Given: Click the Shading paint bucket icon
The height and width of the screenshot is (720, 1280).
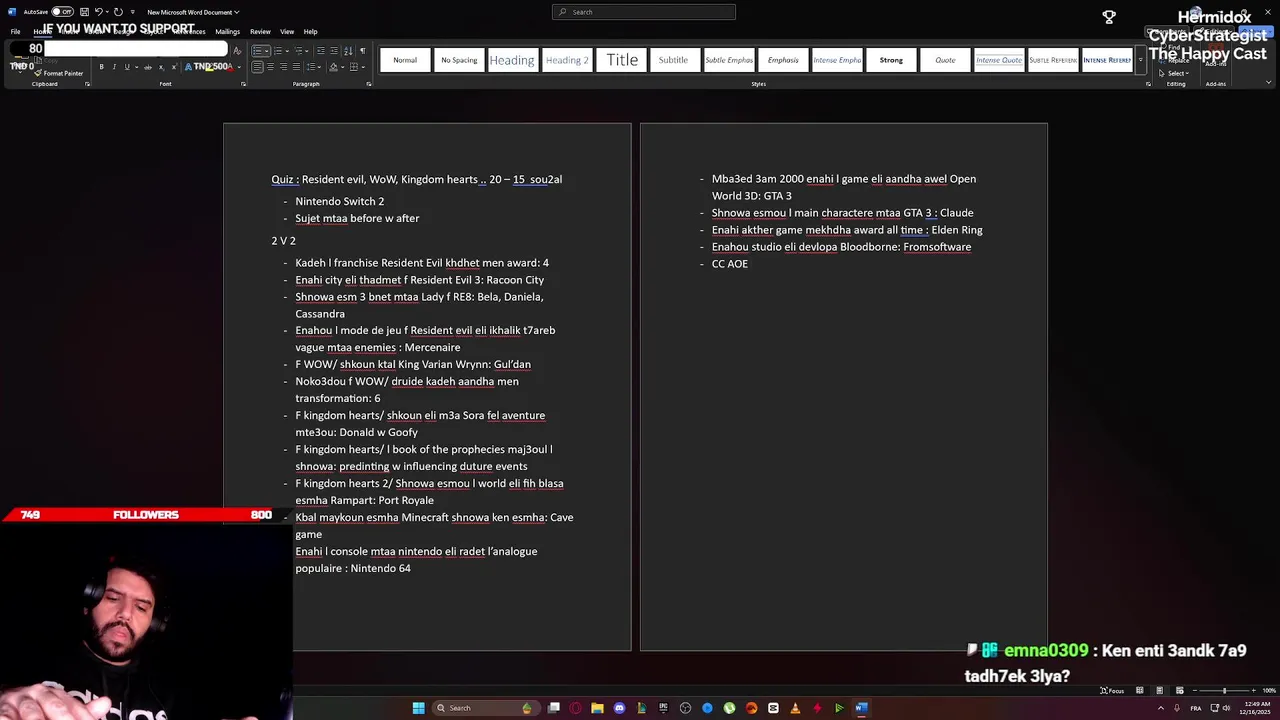Looking at the screenshot, I should tap(333, 67).
